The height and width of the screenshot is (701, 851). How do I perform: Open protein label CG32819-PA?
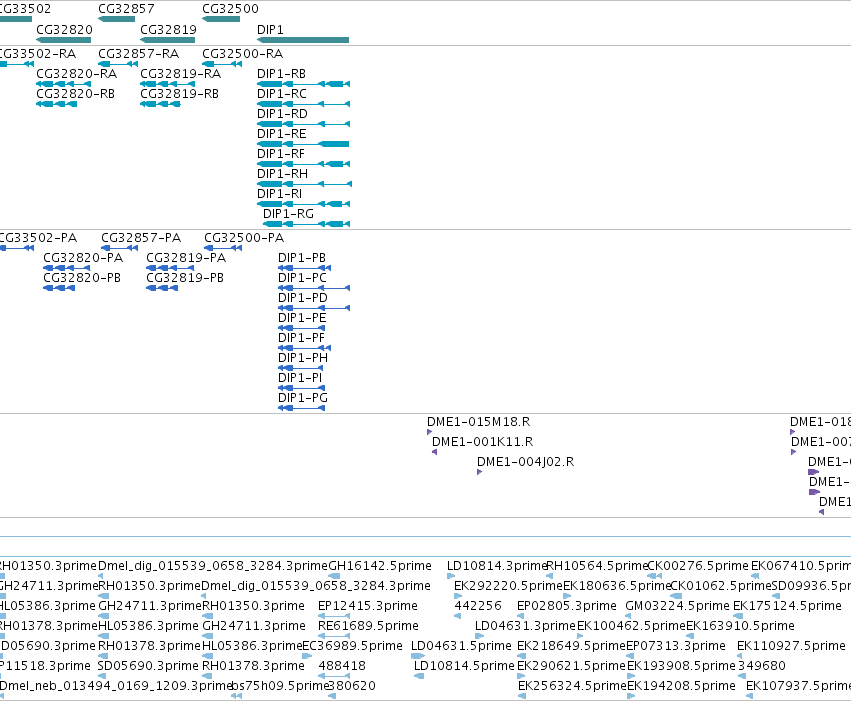pyautogui.click(x=186, y=258)
